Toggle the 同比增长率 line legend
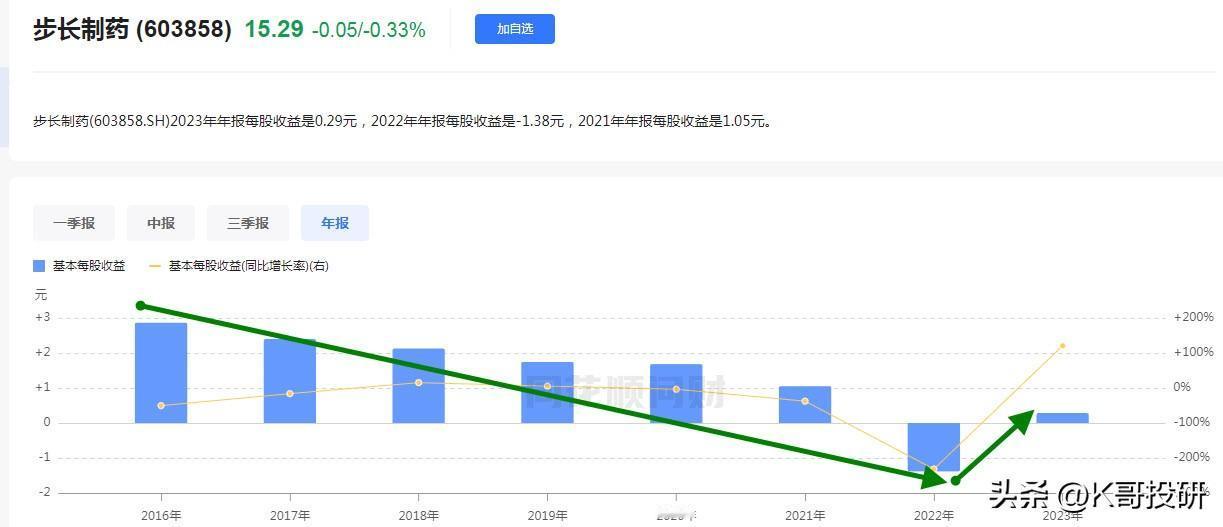Viewport: 1223px width, 527px height. tap(238, 266)
